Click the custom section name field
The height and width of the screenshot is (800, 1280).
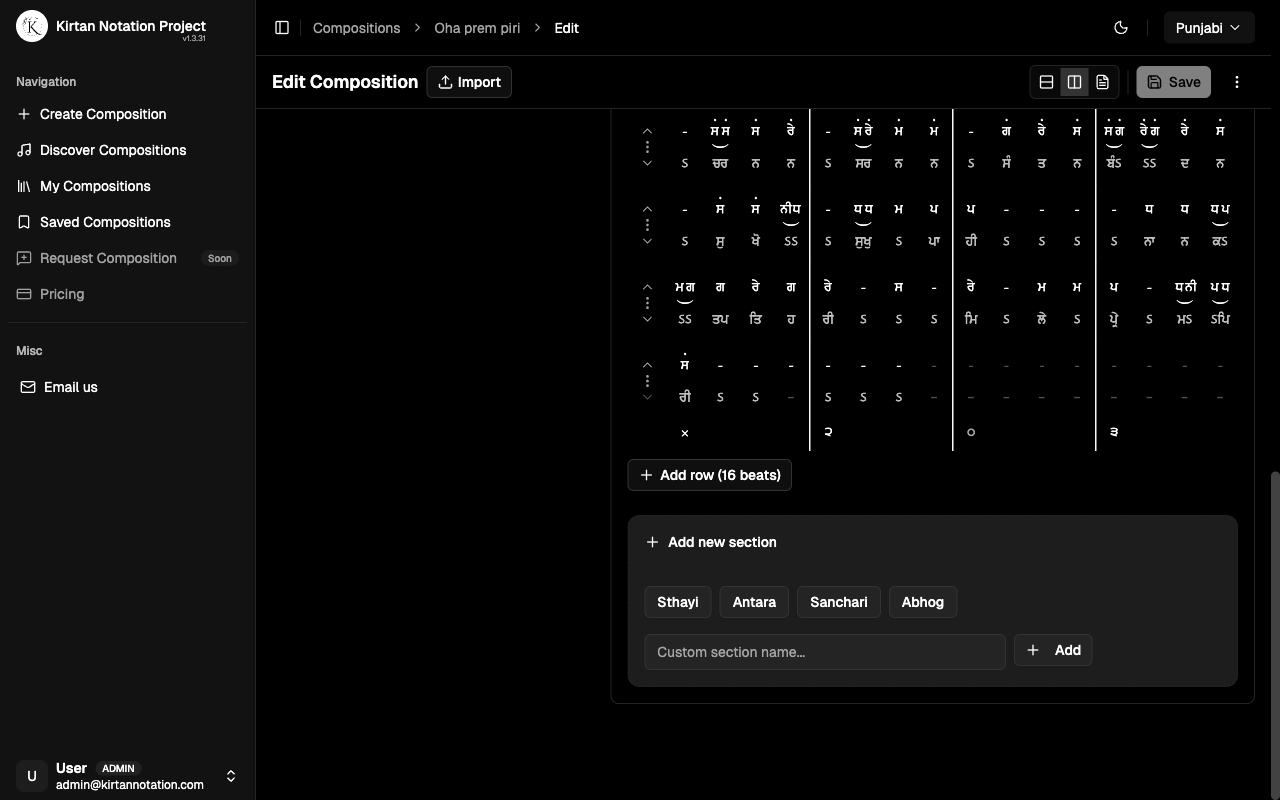pos(825,652)
